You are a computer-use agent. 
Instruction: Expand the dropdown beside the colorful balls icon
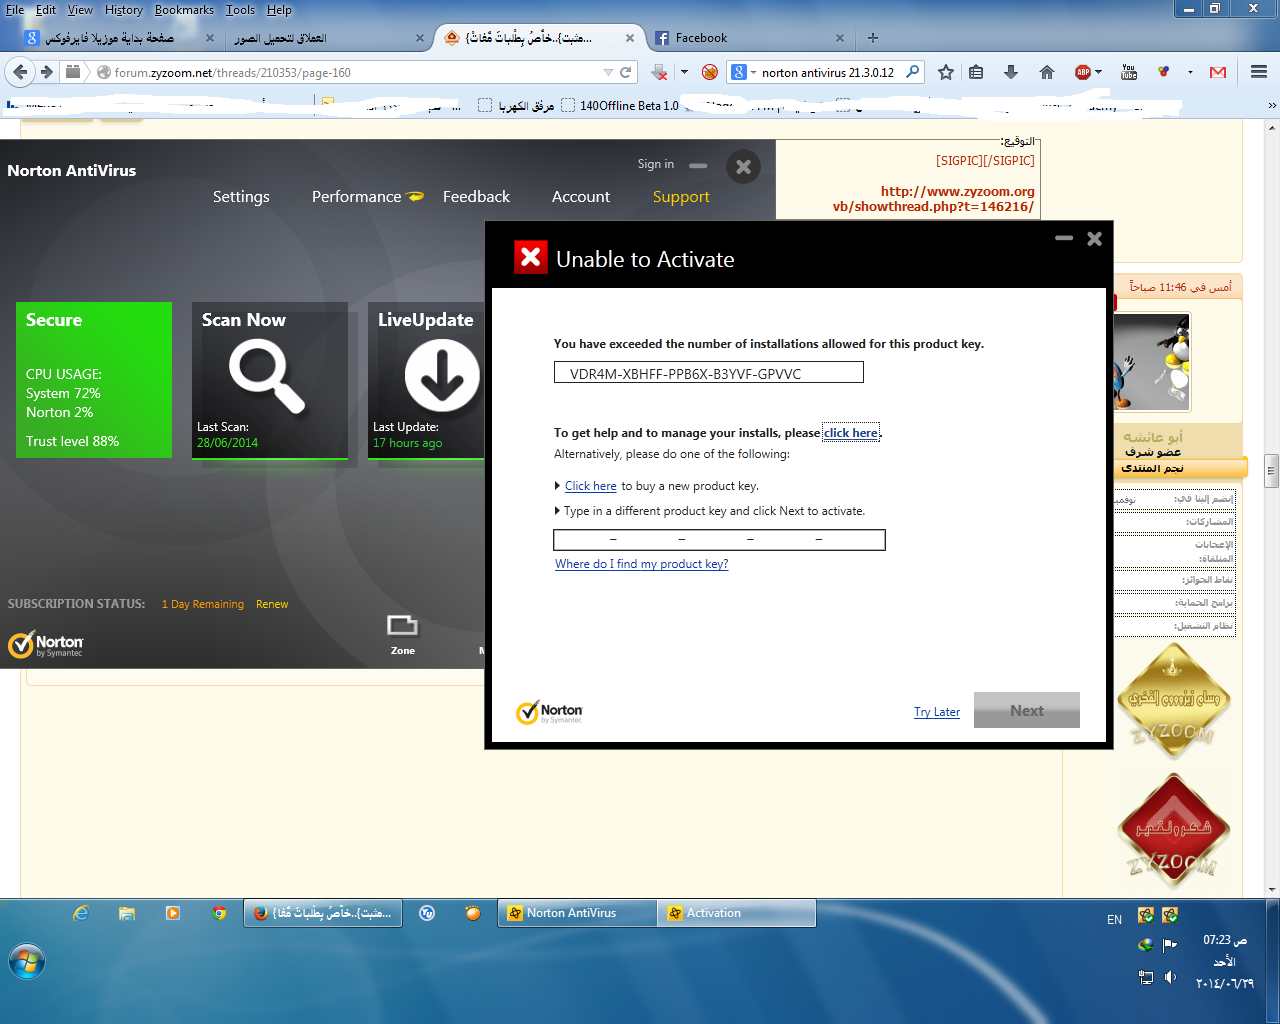(1190, 72)
